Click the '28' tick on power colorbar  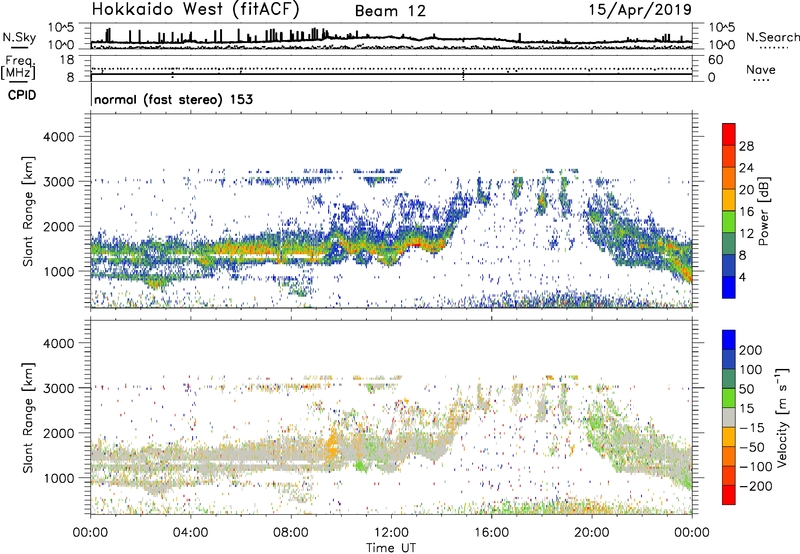(x=746, y=146)
